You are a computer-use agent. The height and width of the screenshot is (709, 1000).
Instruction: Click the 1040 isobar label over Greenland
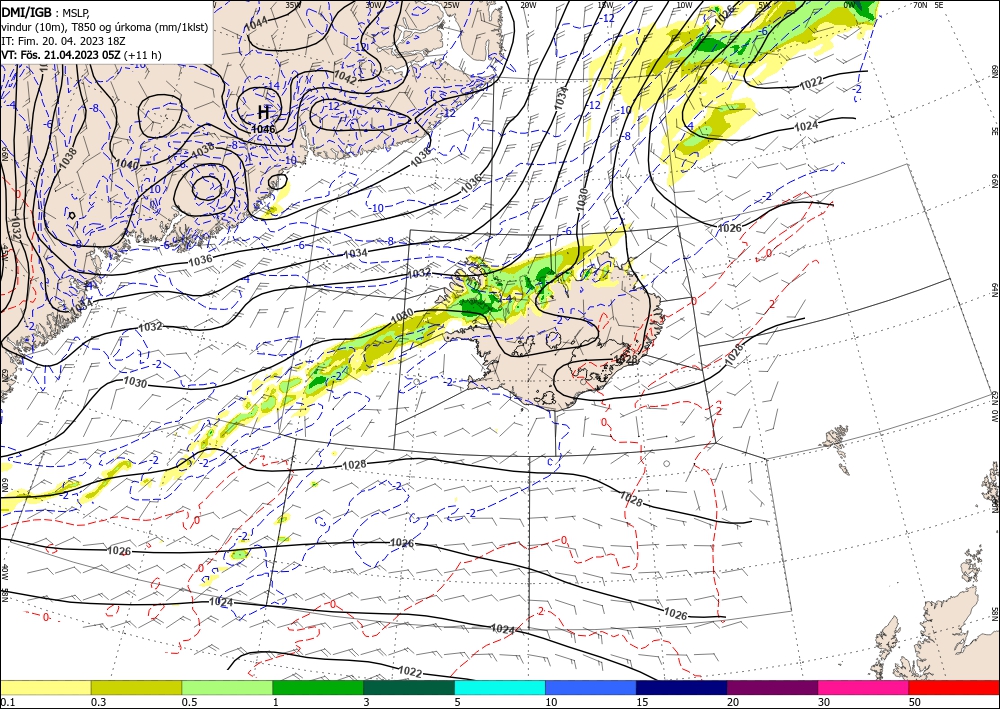coord(126,164)
